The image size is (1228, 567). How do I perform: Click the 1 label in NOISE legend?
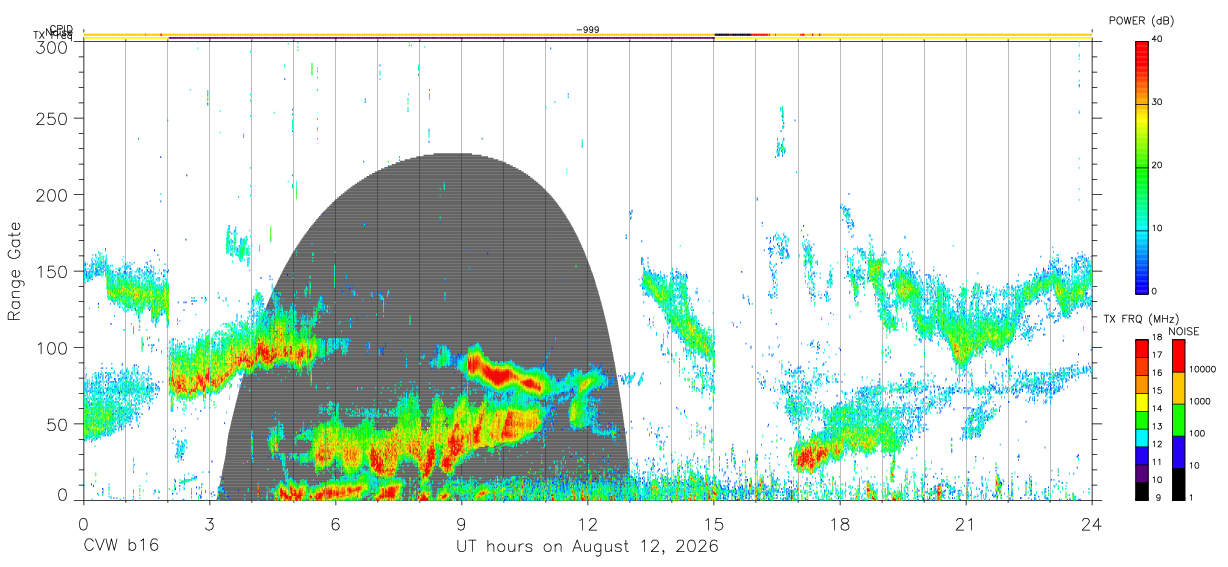[x=1190, y=497]
